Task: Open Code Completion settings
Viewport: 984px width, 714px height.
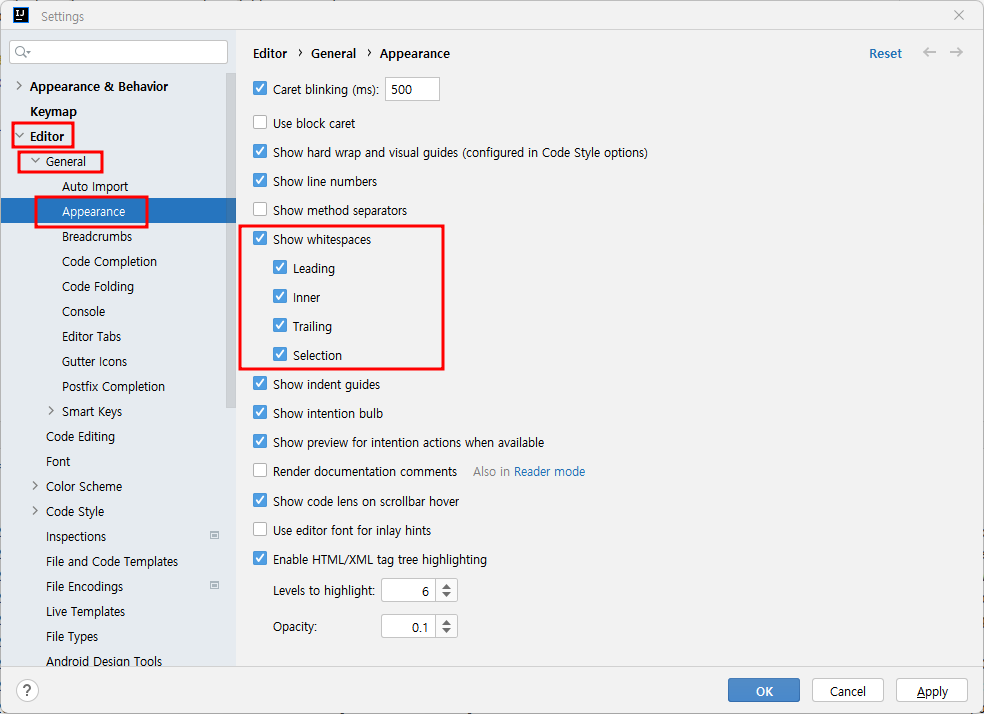Action: click(x=109, y=262)
